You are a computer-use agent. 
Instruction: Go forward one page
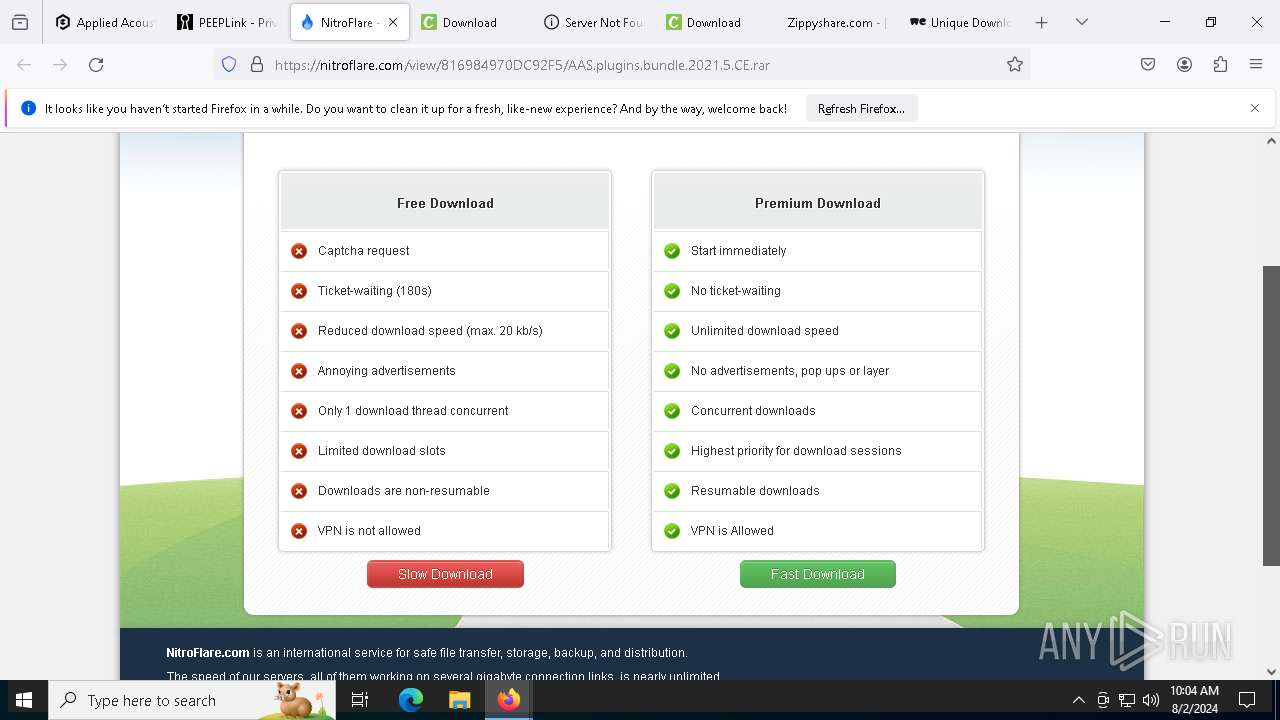[x=60, y=64]
